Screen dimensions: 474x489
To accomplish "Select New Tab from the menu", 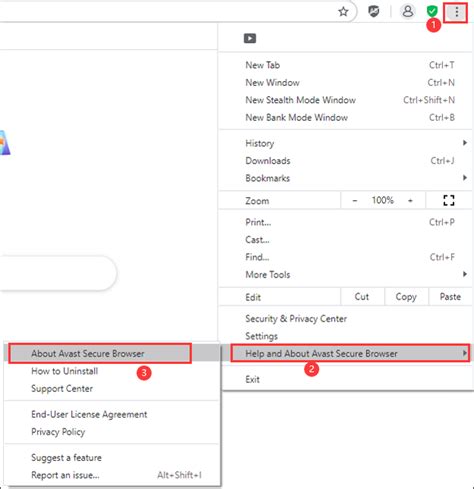I will pos(346,65).
